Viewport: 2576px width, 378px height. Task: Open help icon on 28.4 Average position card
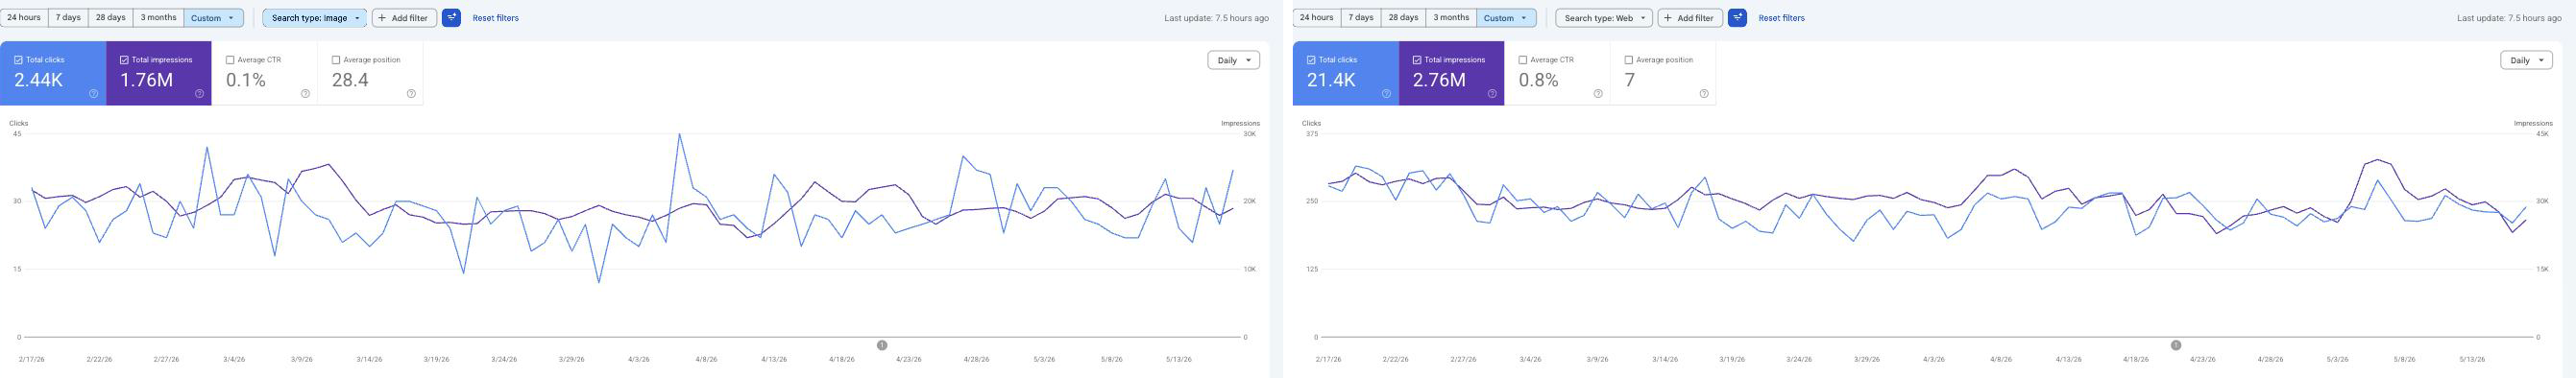(x=411, y=94)
